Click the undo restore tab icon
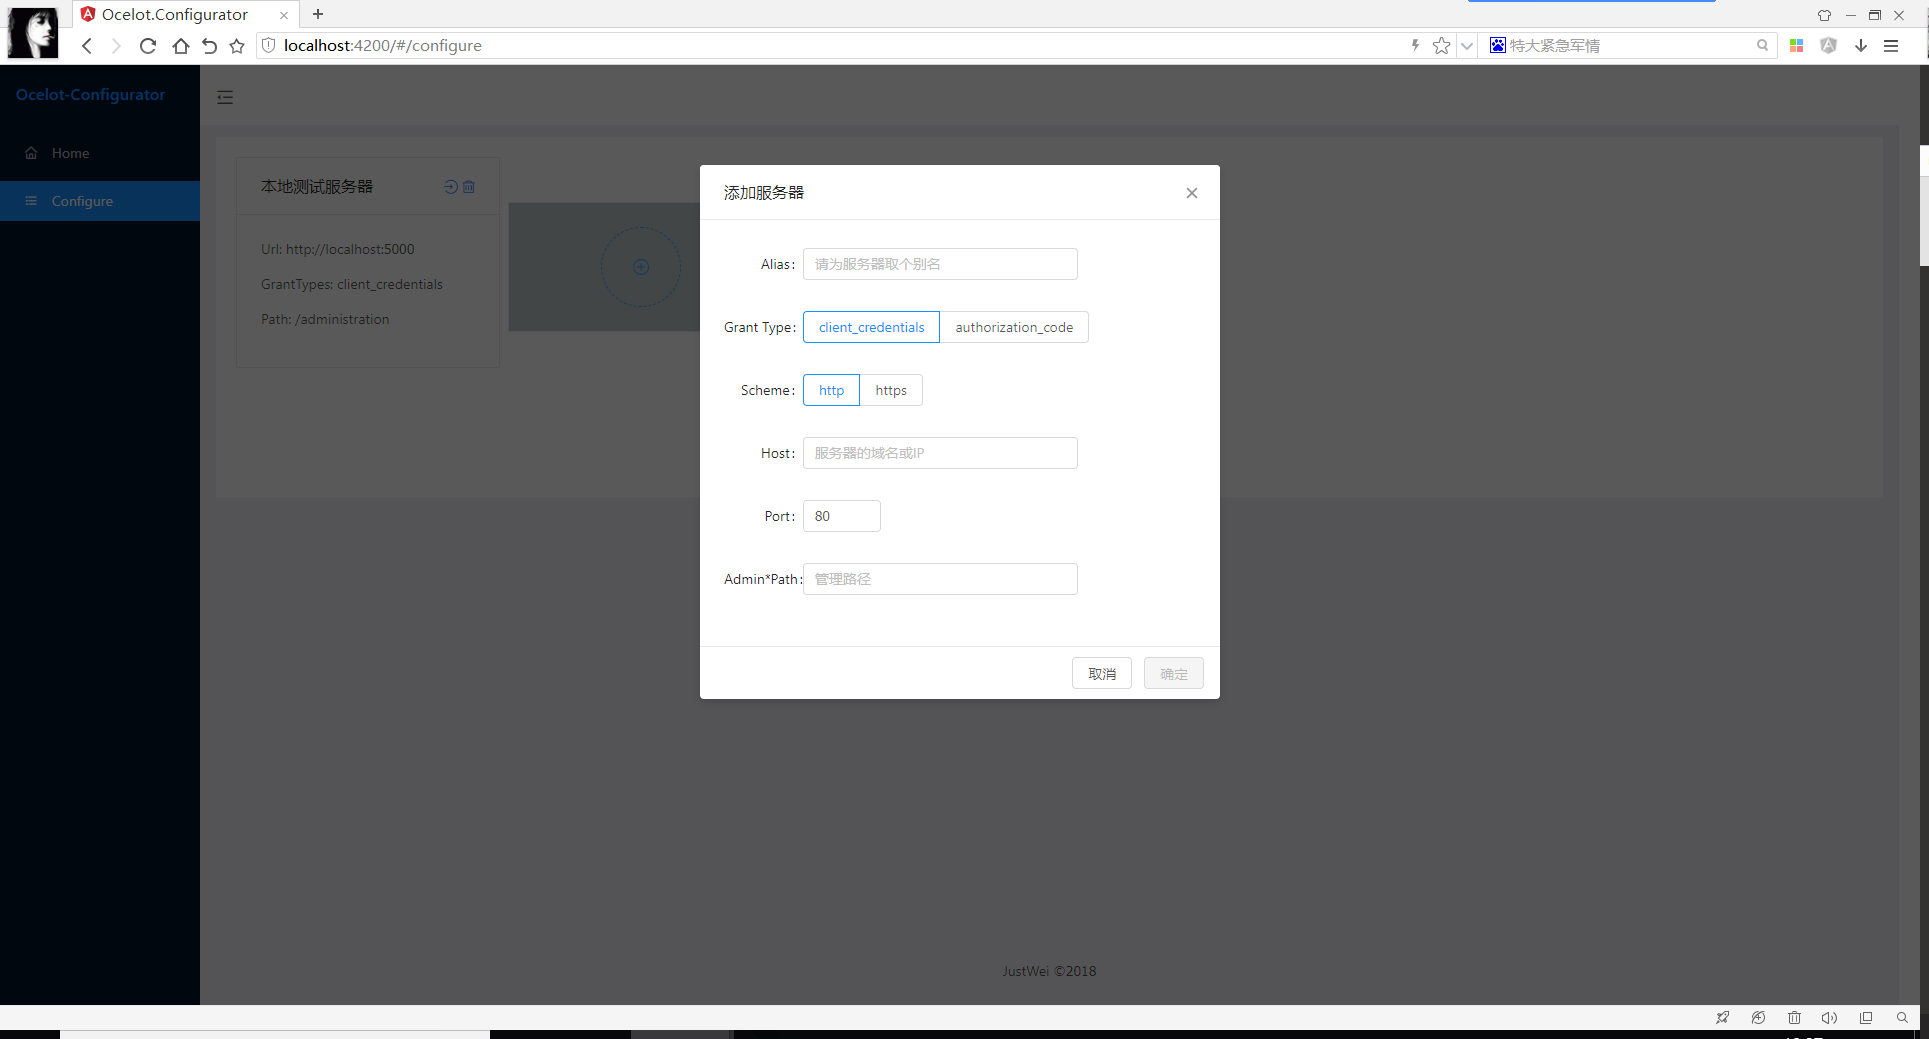Image resolution: width=1929 pixels, height=1039 pixels. click(x=209, y=46)
